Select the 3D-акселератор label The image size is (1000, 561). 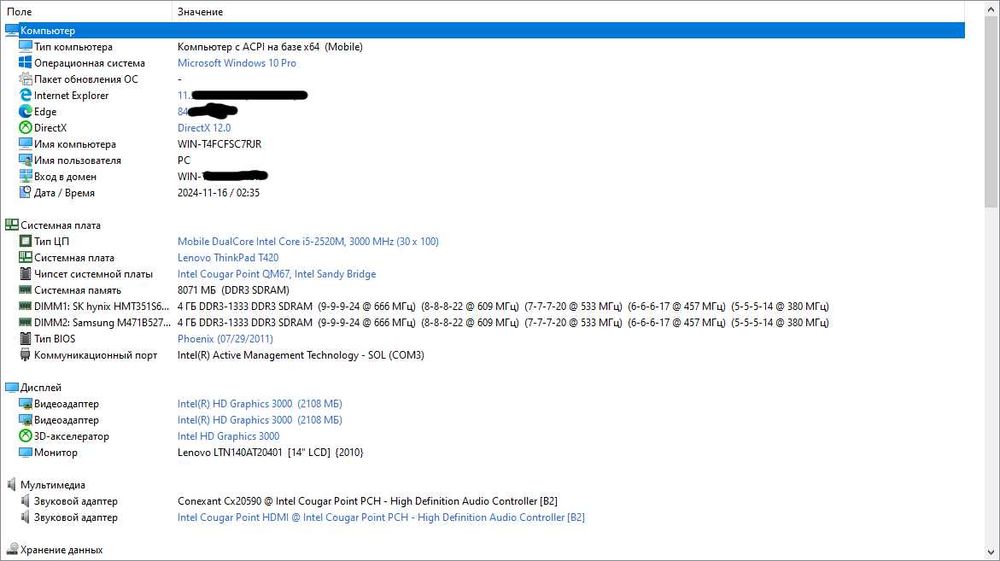71,436
